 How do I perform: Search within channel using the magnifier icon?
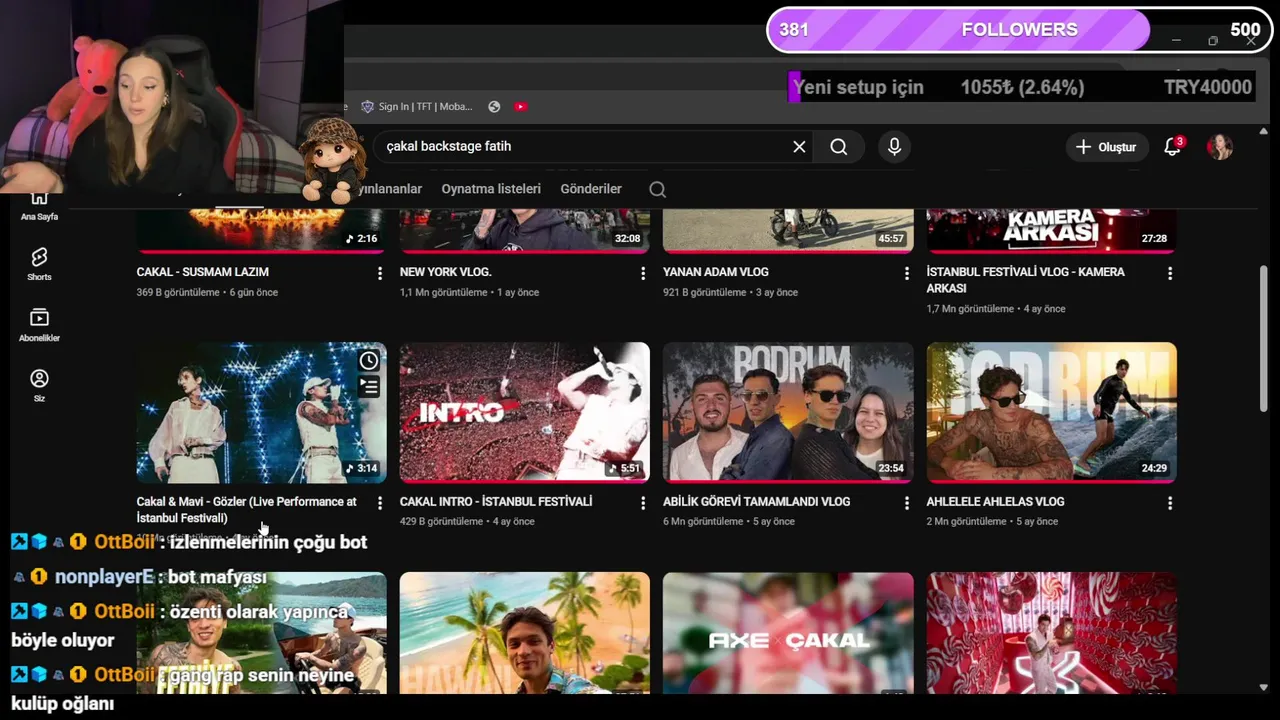(x=657, y=189)
